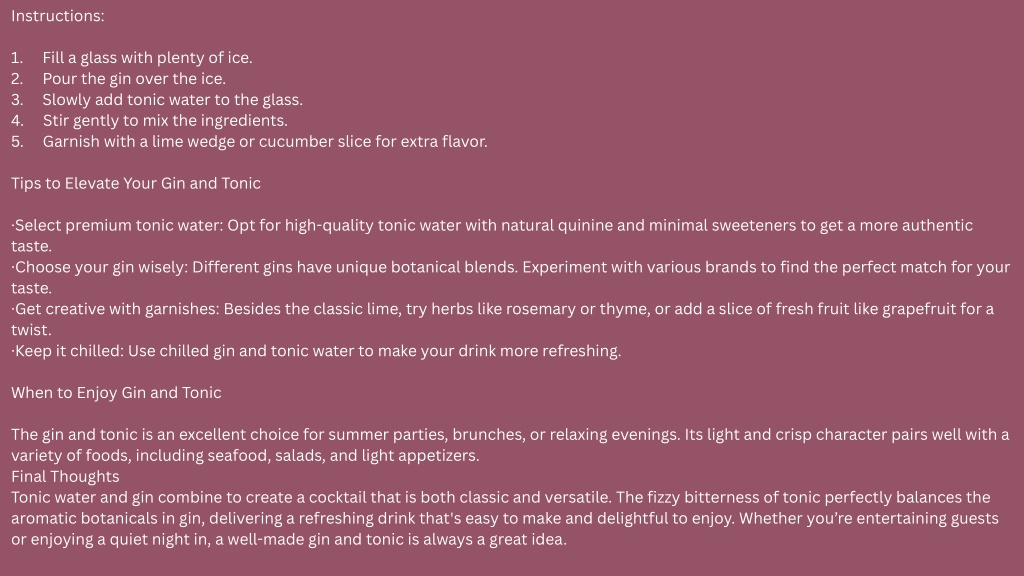Click step 5 about garnishing with lime wedge
Image resolution: width=1024 pixels, height=576 pixels.
coord(249,142)
